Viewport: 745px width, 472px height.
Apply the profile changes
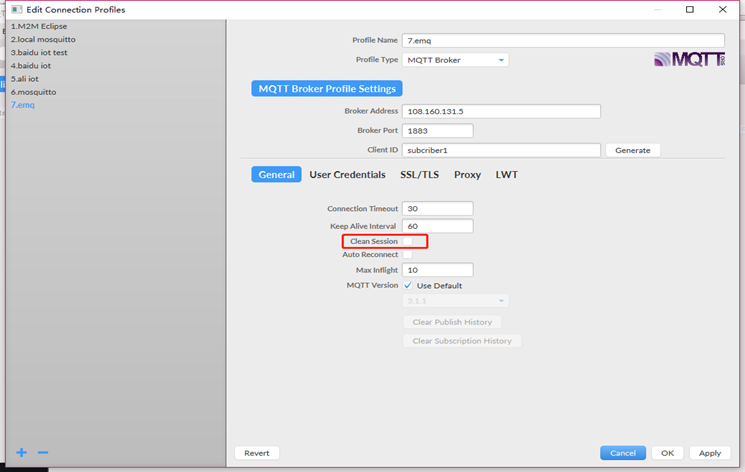coord(710,453)
